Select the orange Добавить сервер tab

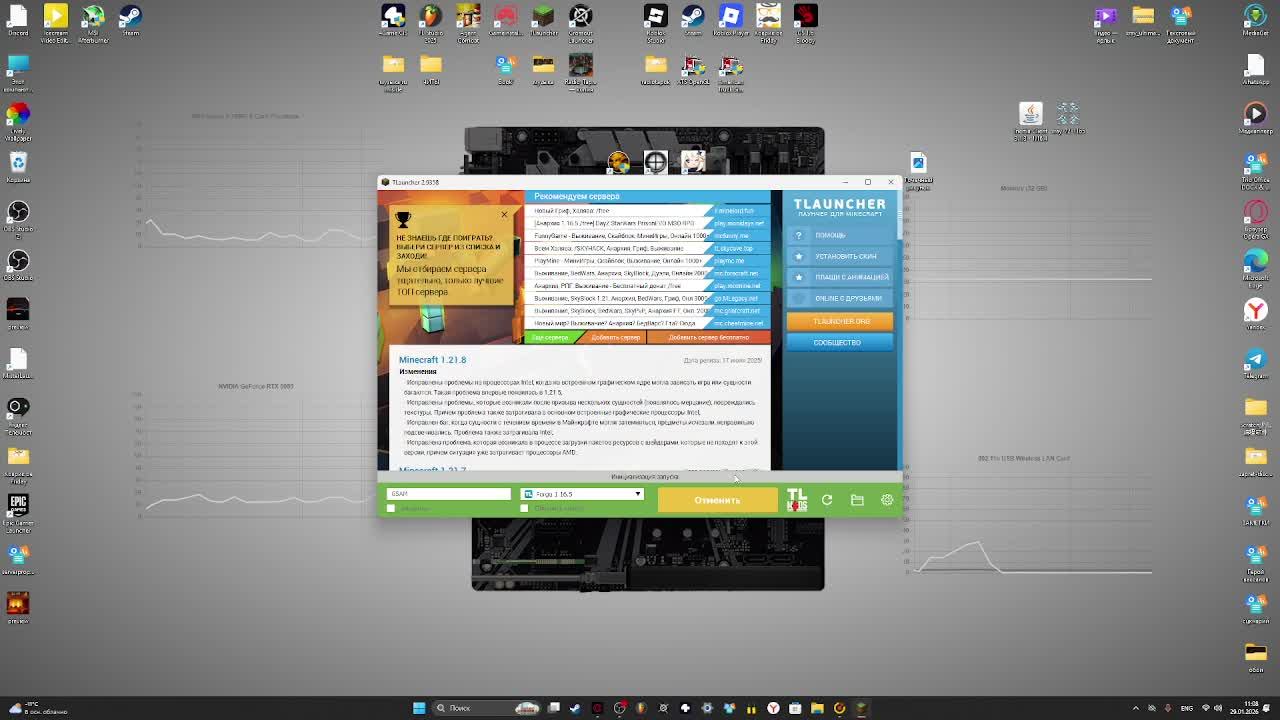click(x=615, y=337)
